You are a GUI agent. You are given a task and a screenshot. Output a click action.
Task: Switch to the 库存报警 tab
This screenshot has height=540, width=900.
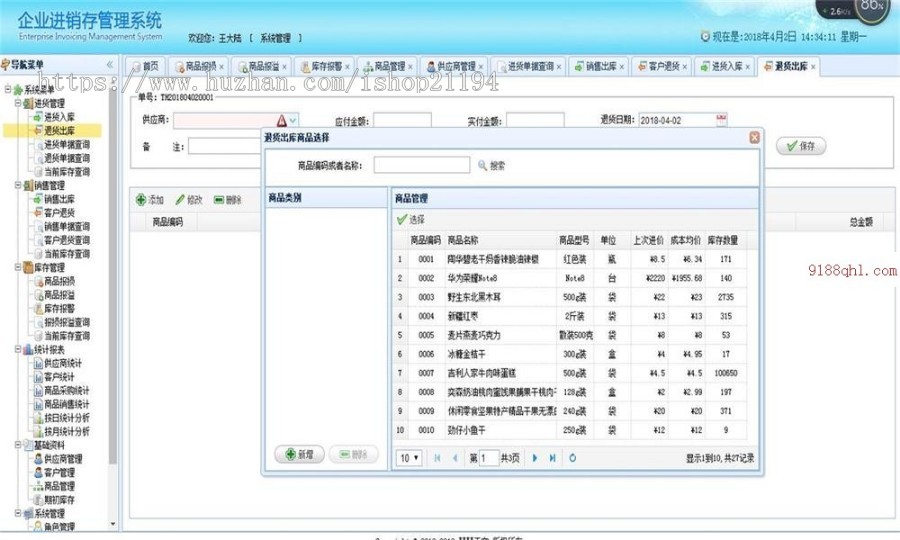tap(325, 67)
